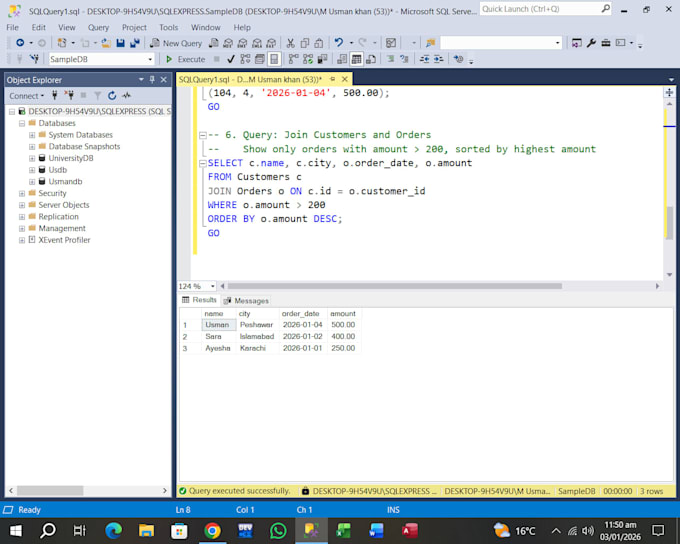Click the Activity Monitor icon in Object Explorer
The image size is (680, 544).
tap(127, 95)
